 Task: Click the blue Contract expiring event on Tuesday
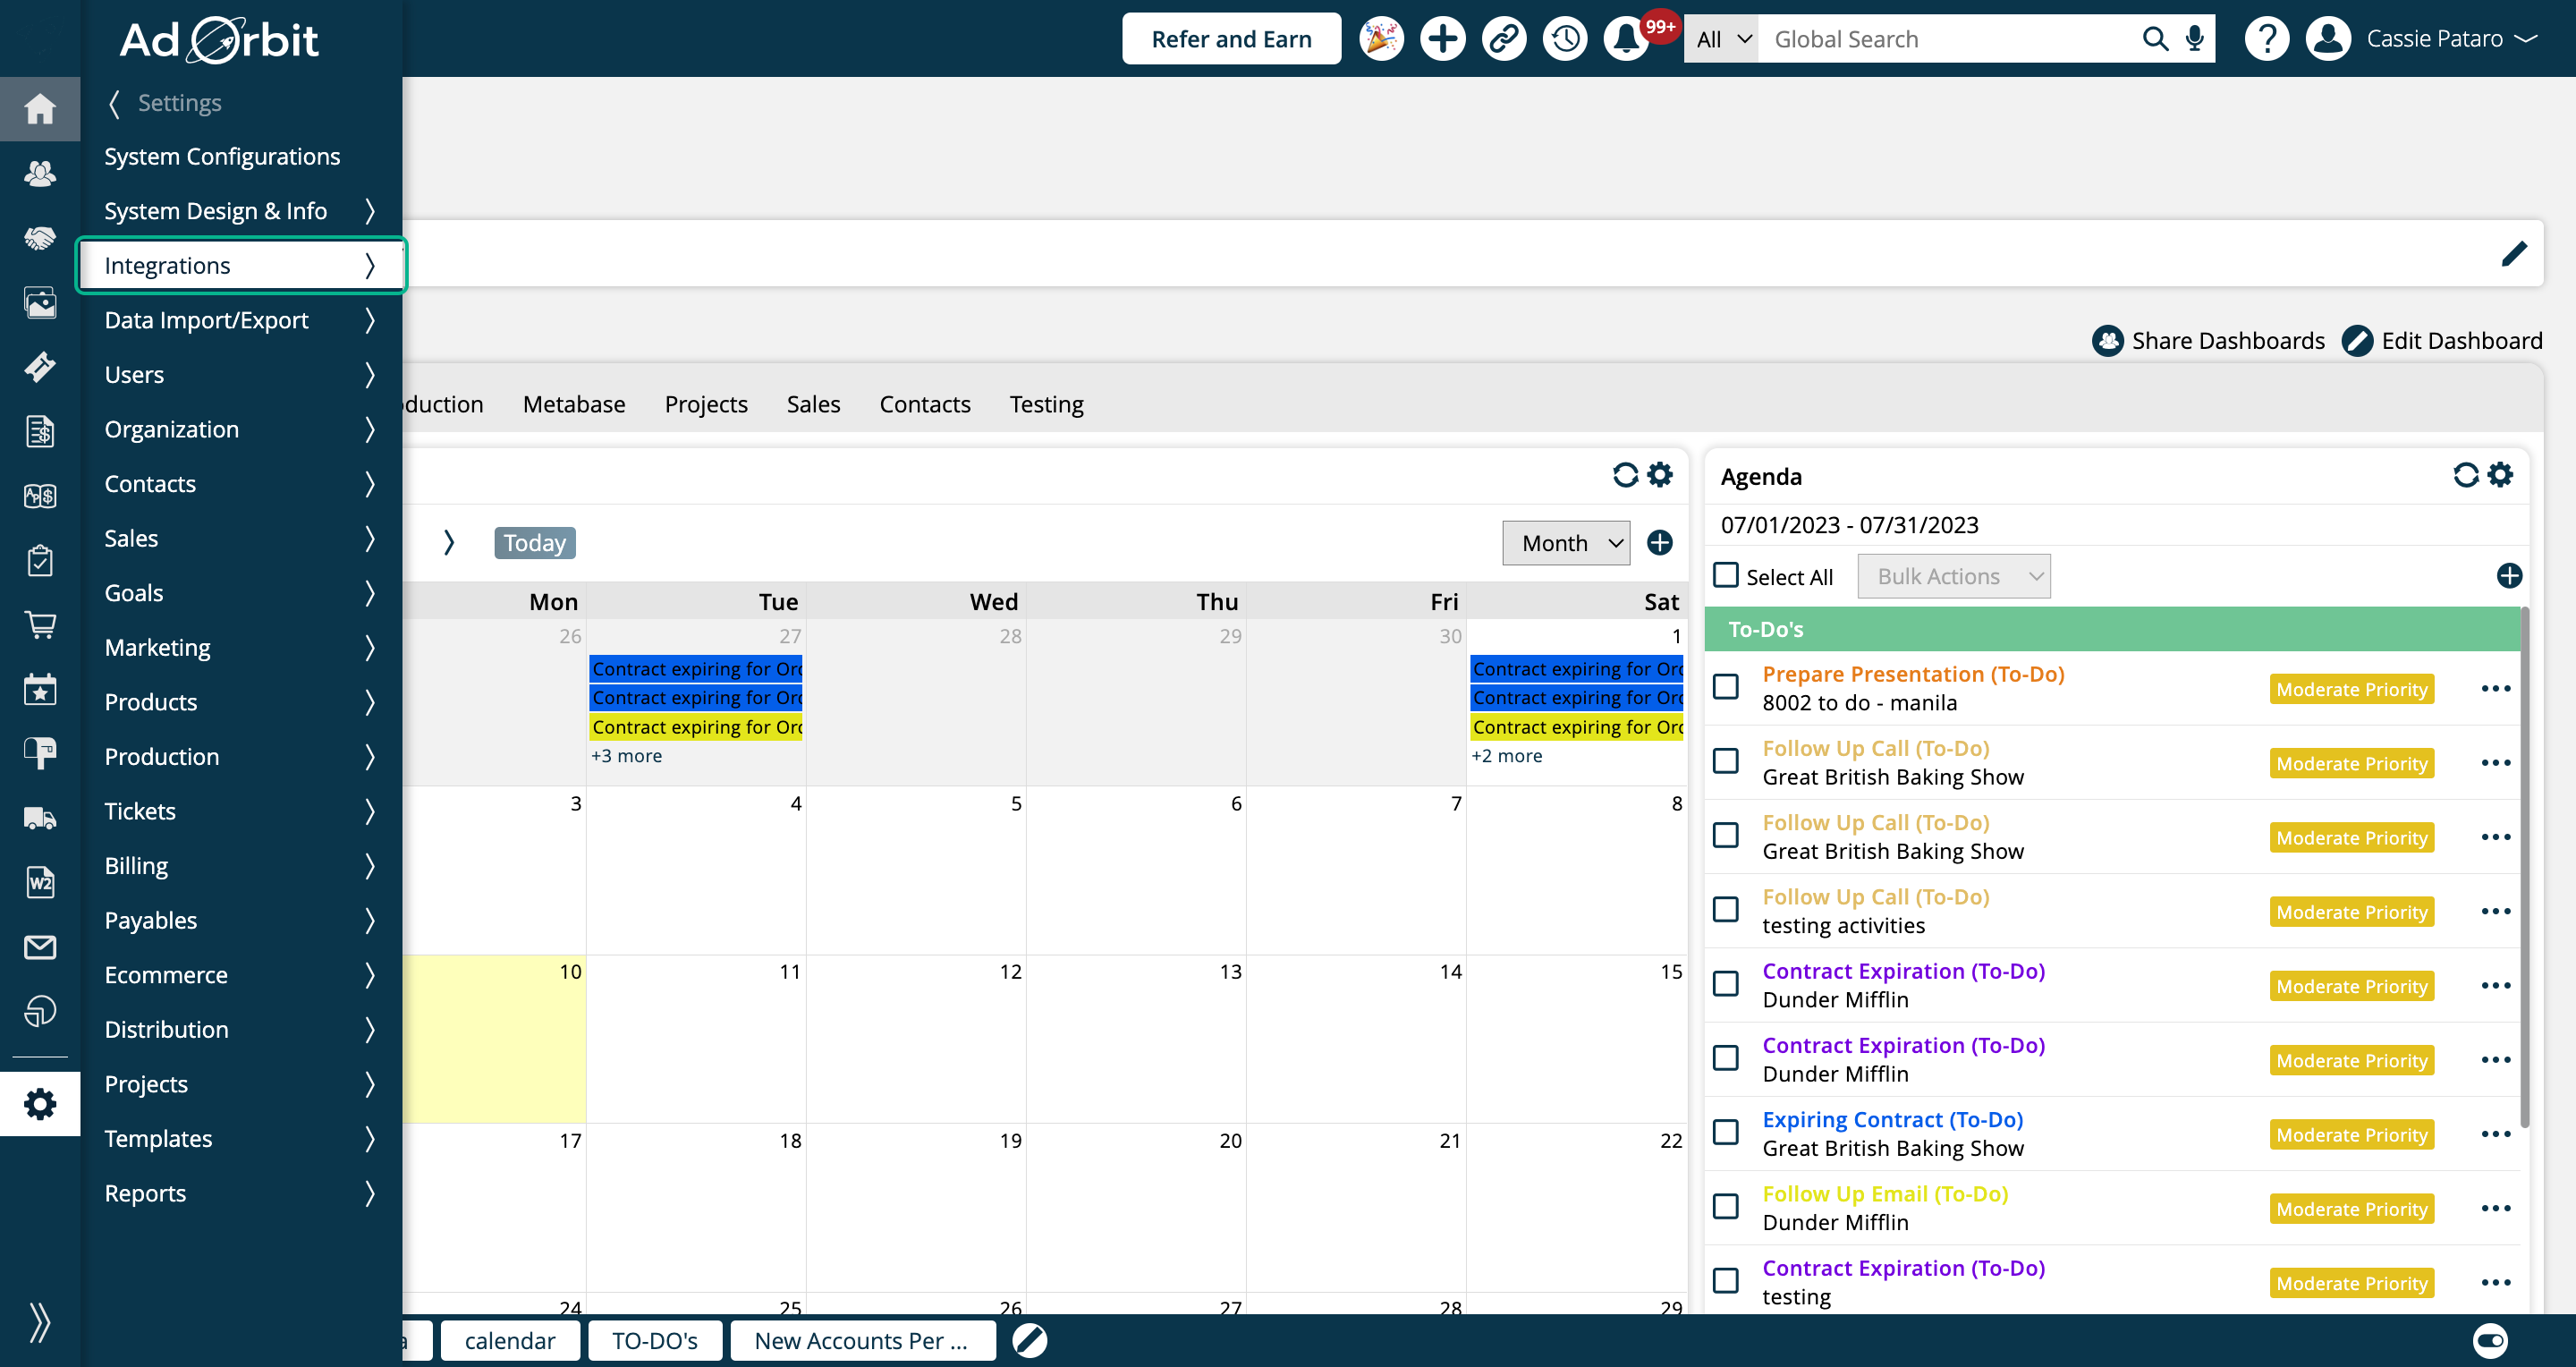(696, 669)
